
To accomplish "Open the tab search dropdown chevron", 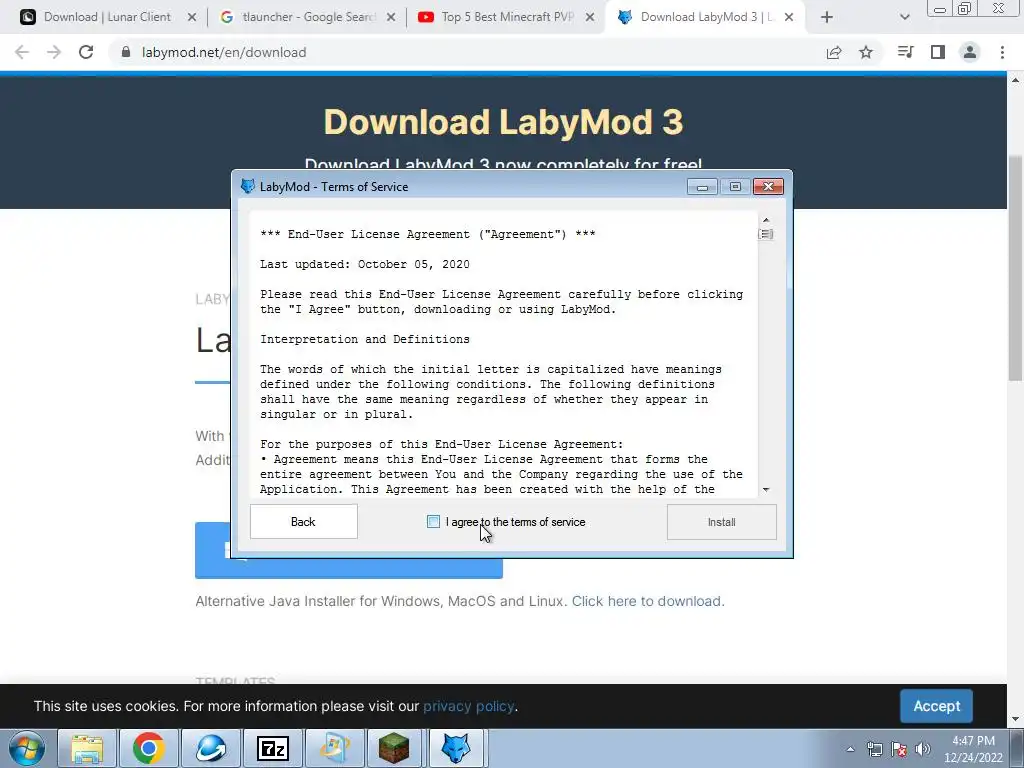I will tap(904, 18).
